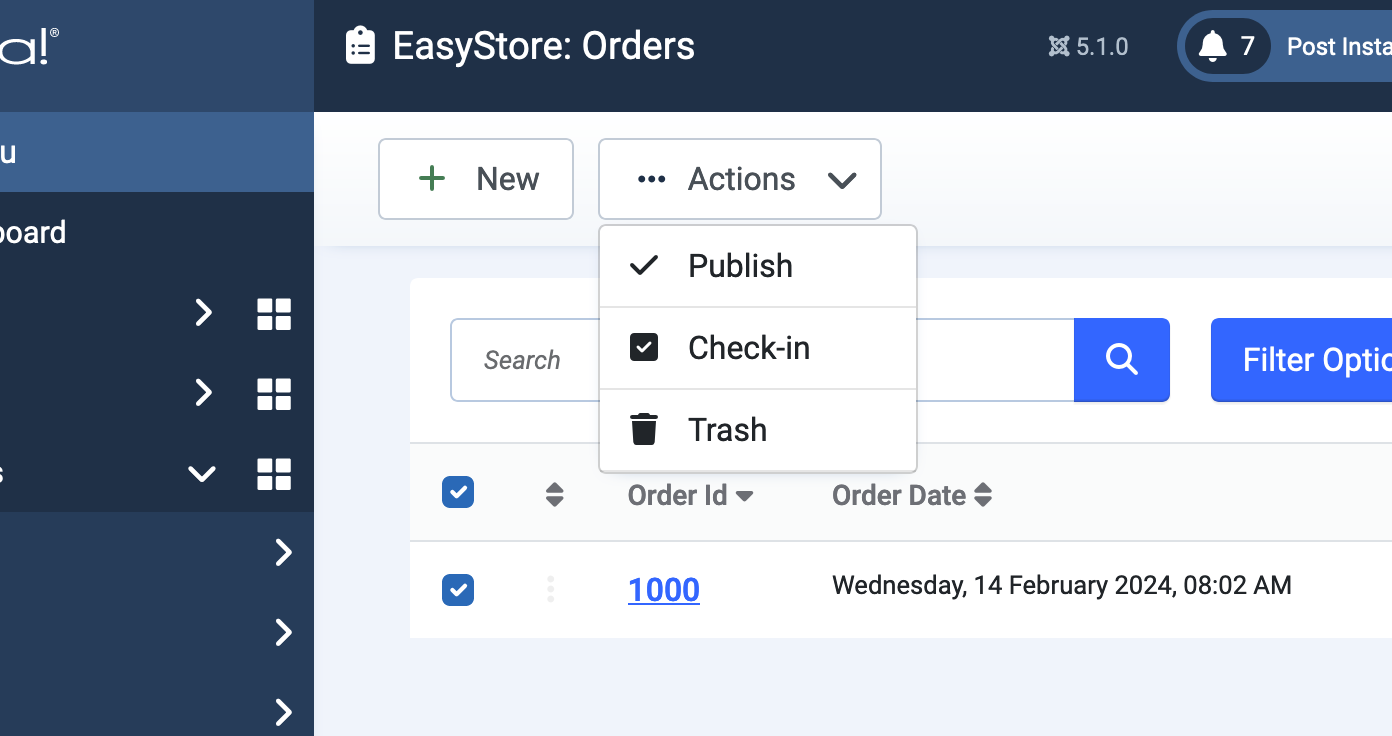Screen dimensions: 1392x736
Task: Click the trash icon in the Actions menu
Action: [x=644, y=428]
